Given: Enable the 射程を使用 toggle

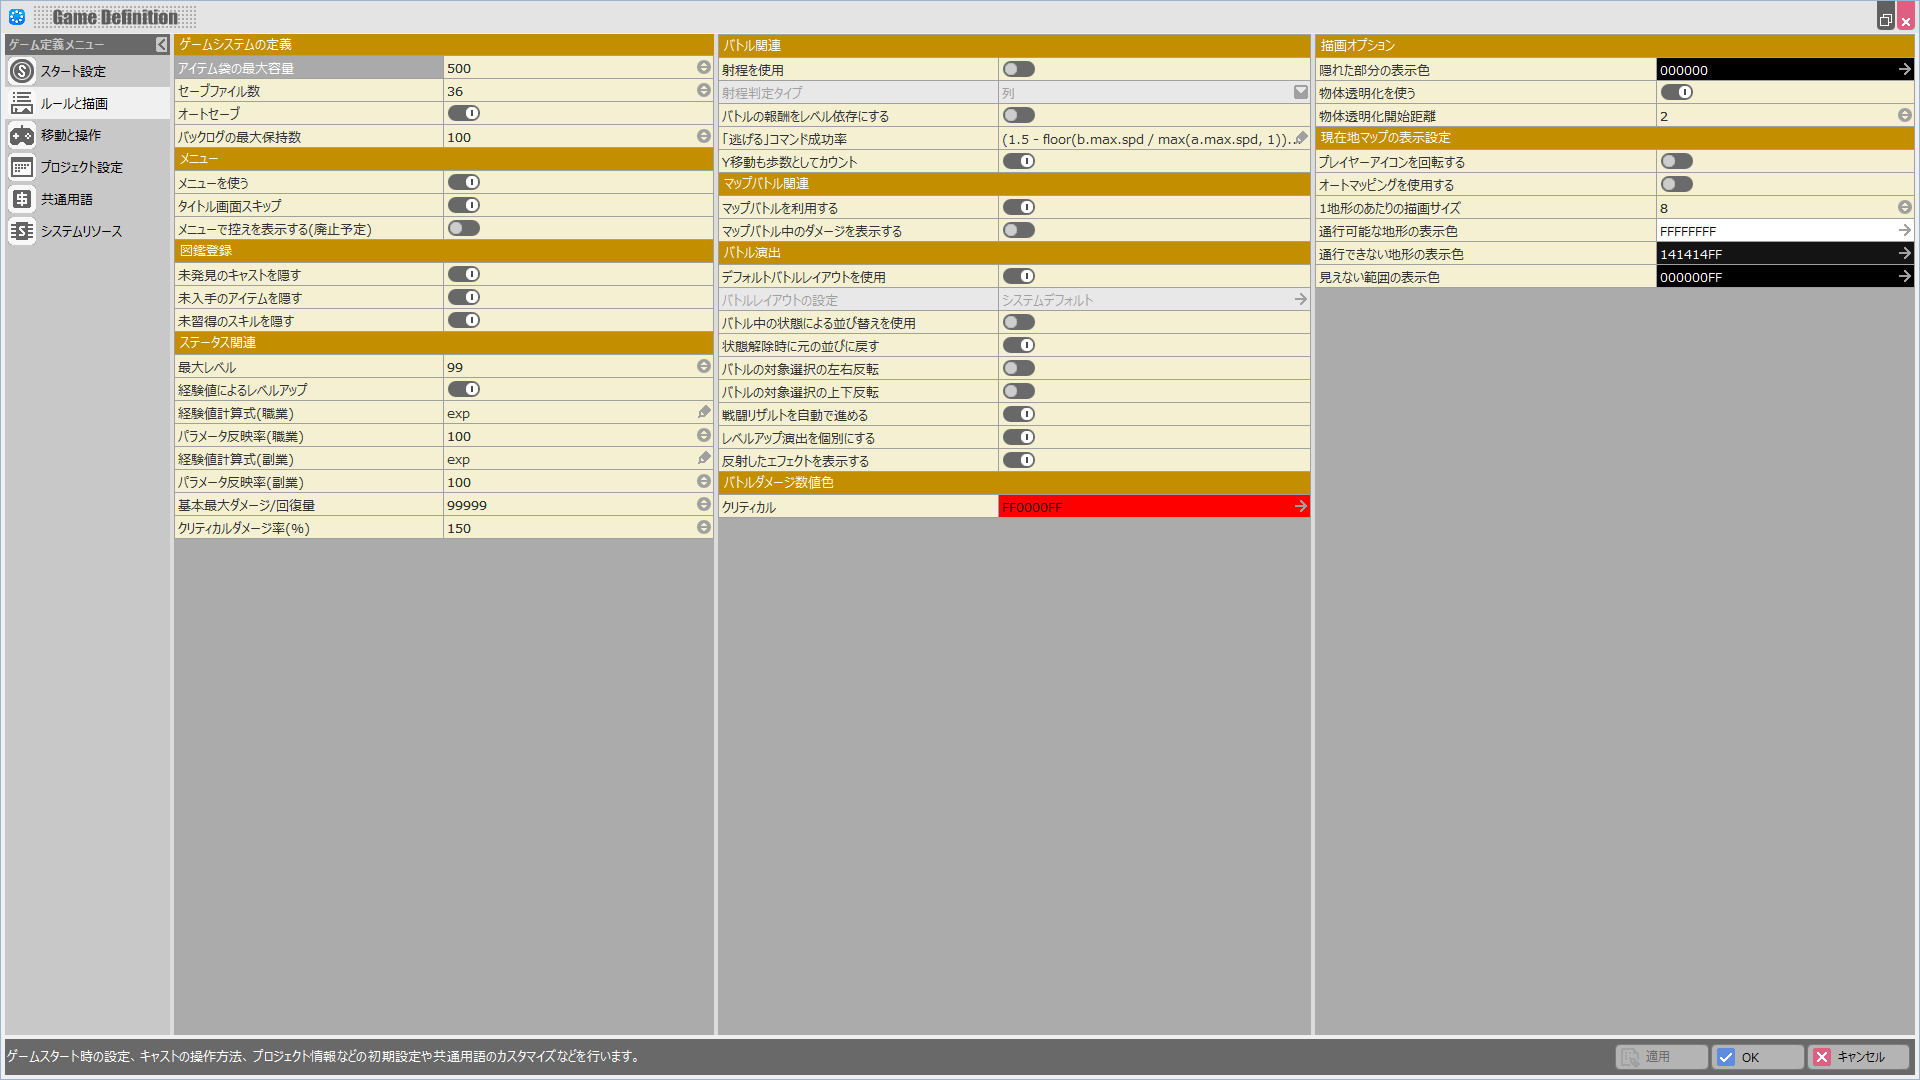Looking at the screenshot, I should tap(1018, 70).
